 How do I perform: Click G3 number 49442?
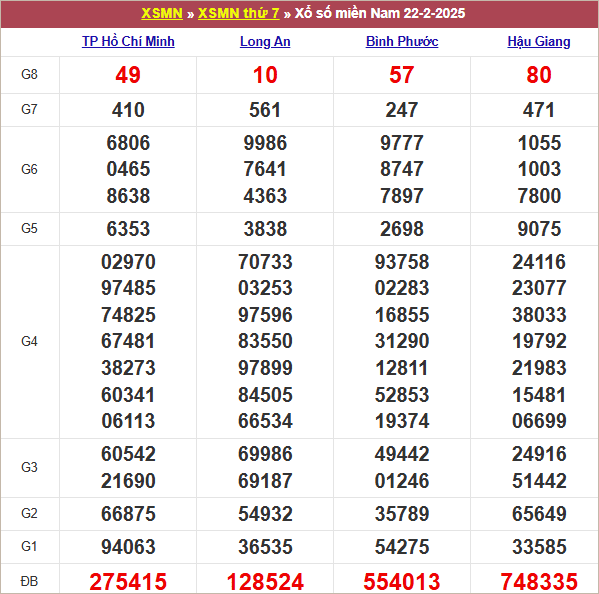(402, 454)
